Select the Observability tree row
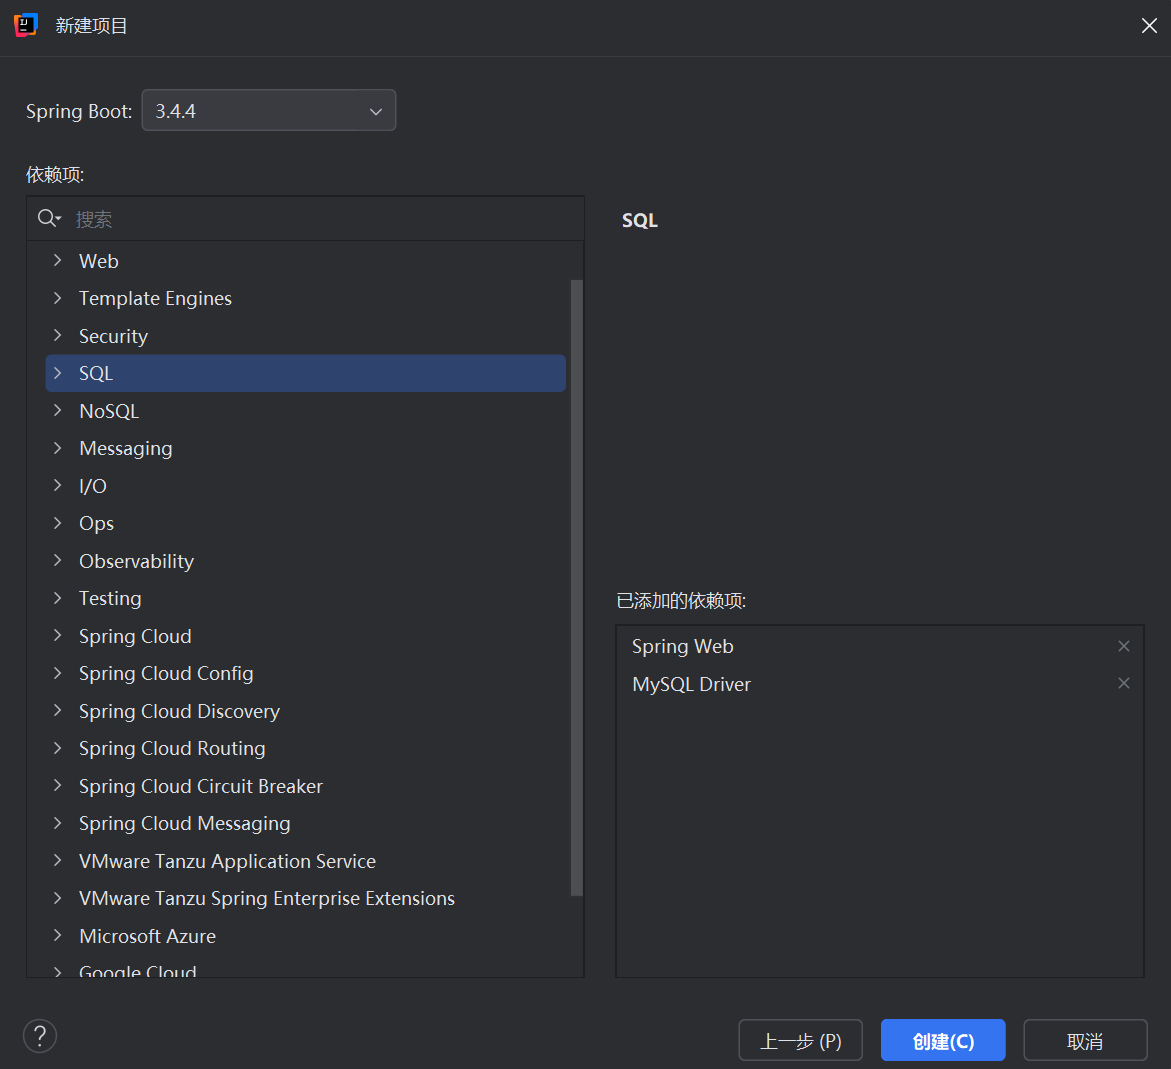Viewport: 1171px width, 1069px height. (x=305, y=560)
